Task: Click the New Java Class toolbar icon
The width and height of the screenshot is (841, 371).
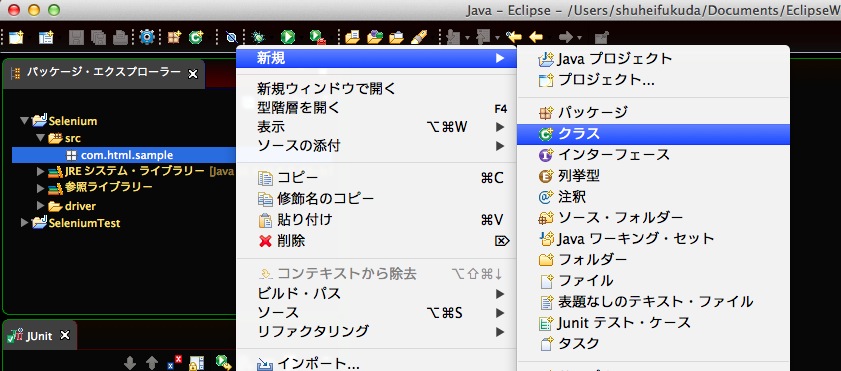Action: tap(196, 37)
